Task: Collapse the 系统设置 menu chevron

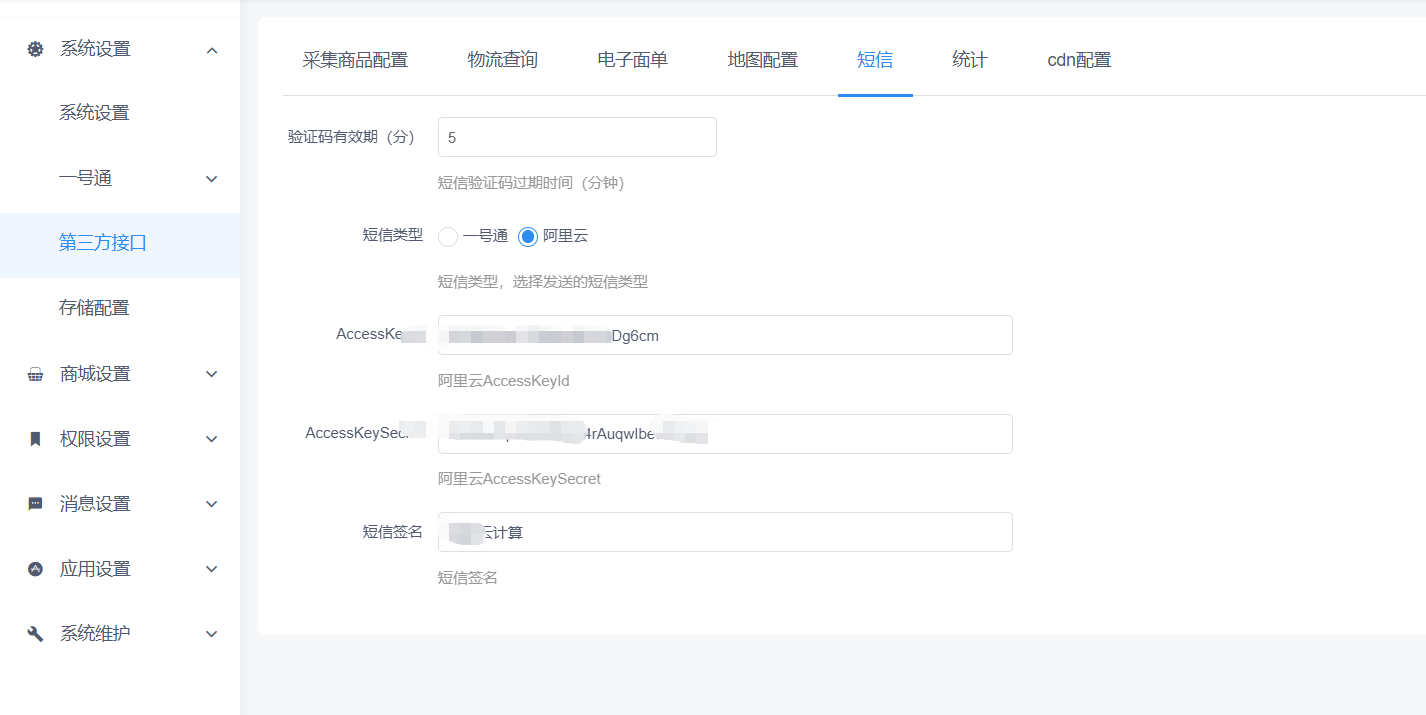Action: tap(212, 49)
